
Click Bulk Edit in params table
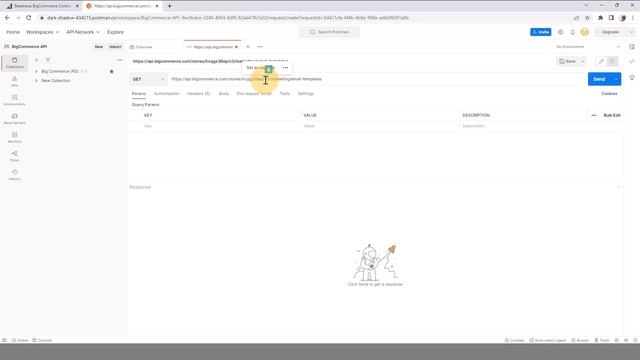pyautogui.click(x=612, y=116)
